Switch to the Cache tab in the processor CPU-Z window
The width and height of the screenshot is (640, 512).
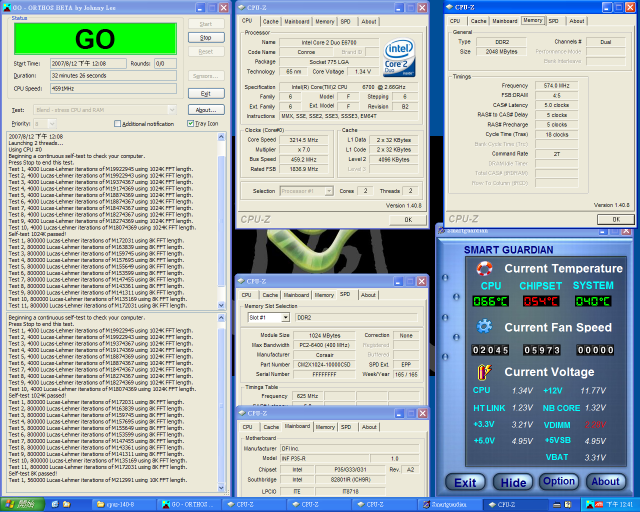point(271,21)
